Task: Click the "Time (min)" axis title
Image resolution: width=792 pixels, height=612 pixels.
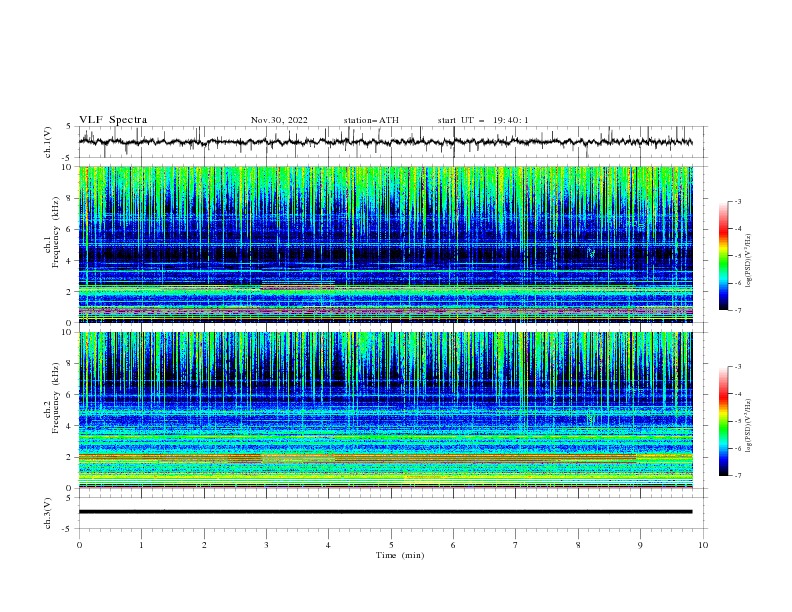Action: (x=400, y=555)
